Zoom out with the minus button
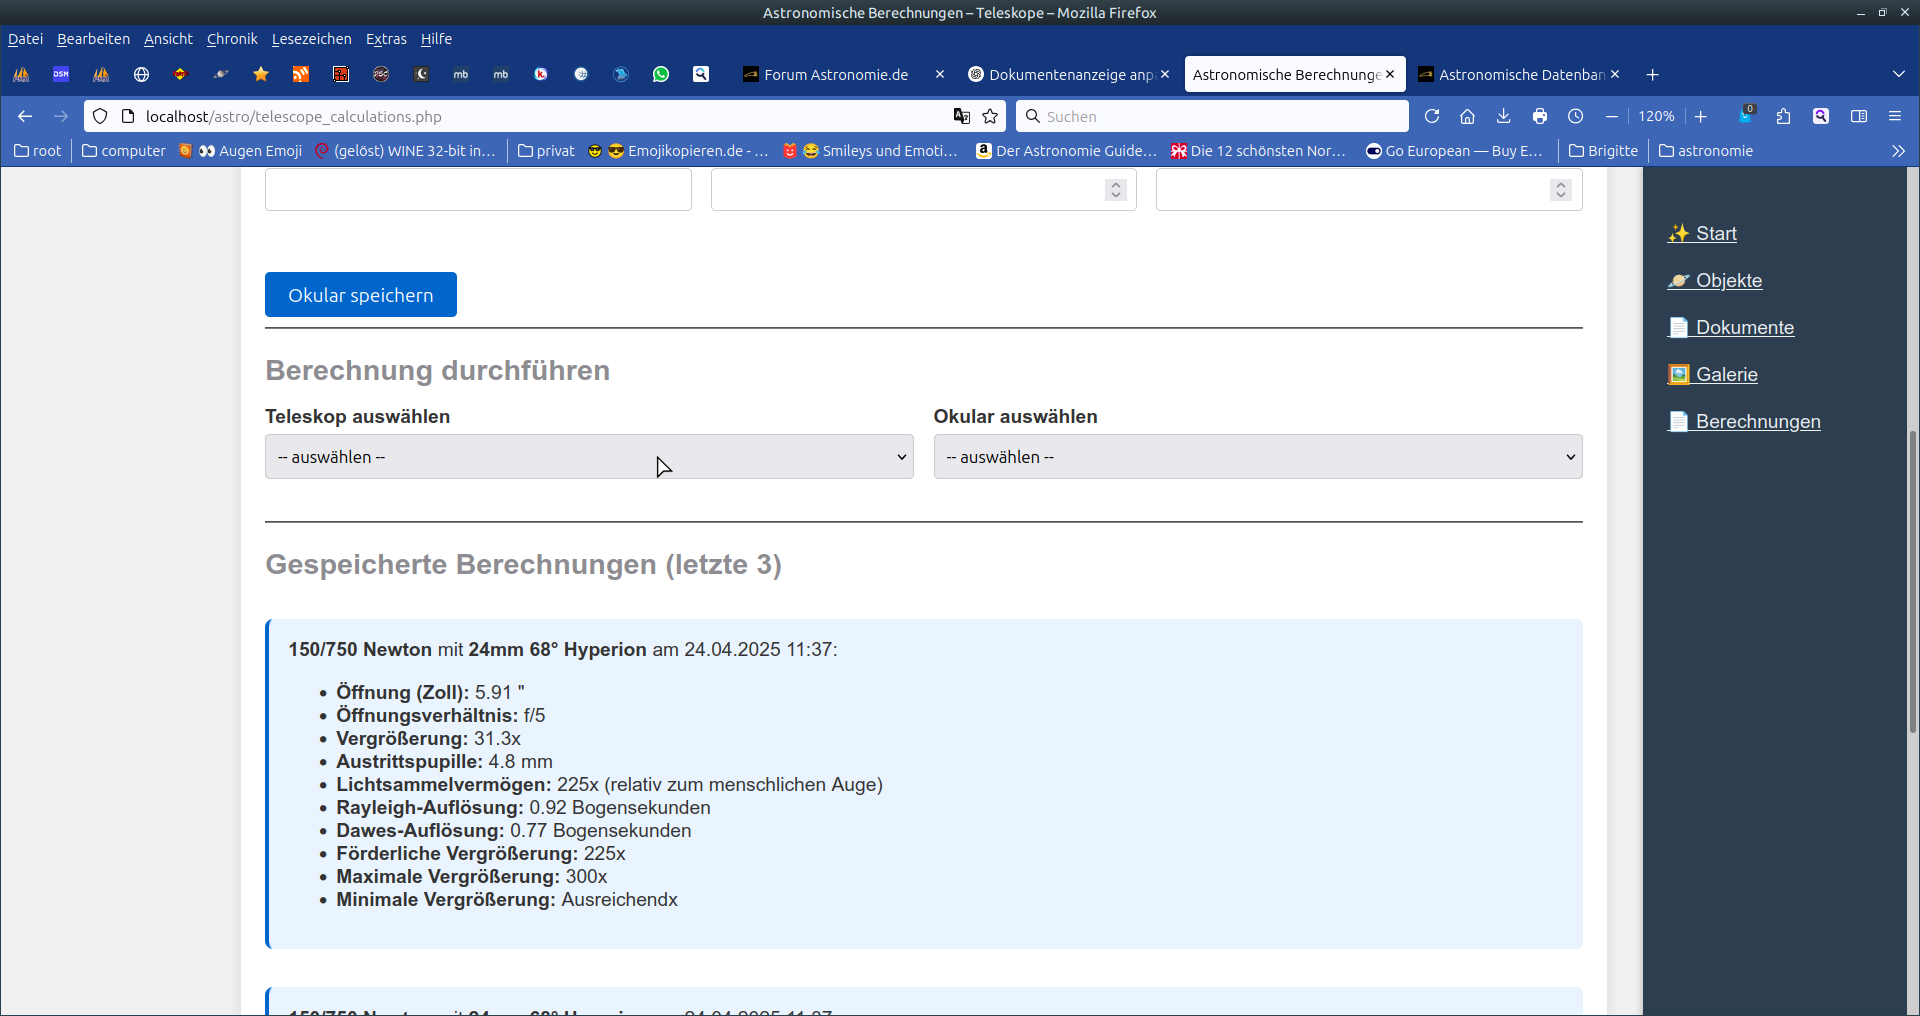The height and width of the screenshot is (1016, 1920). tap(1611, 117)
